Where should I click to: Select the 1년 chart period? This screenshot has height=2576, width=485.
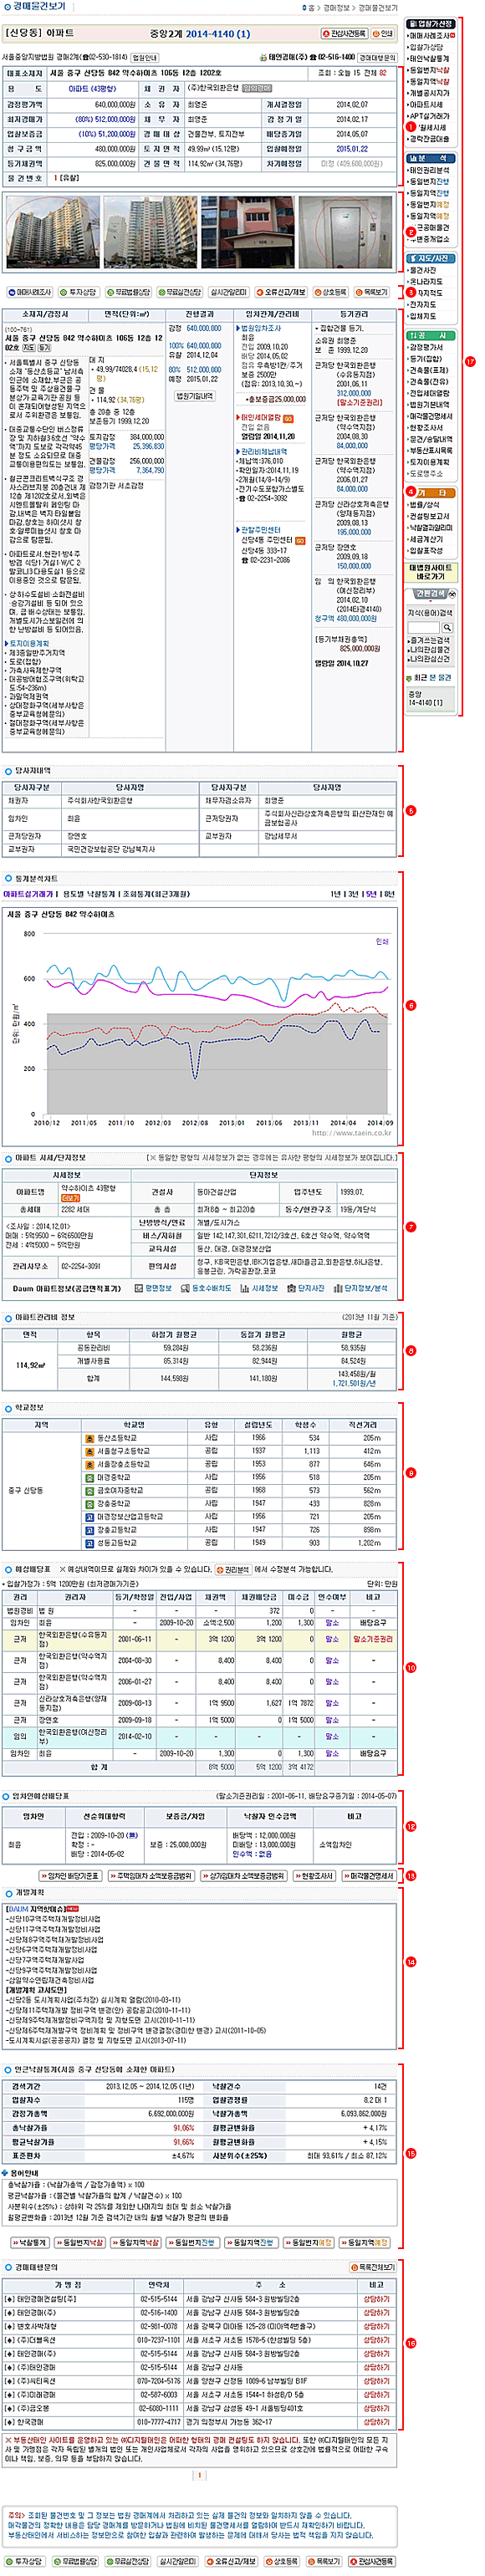(336, 894)
